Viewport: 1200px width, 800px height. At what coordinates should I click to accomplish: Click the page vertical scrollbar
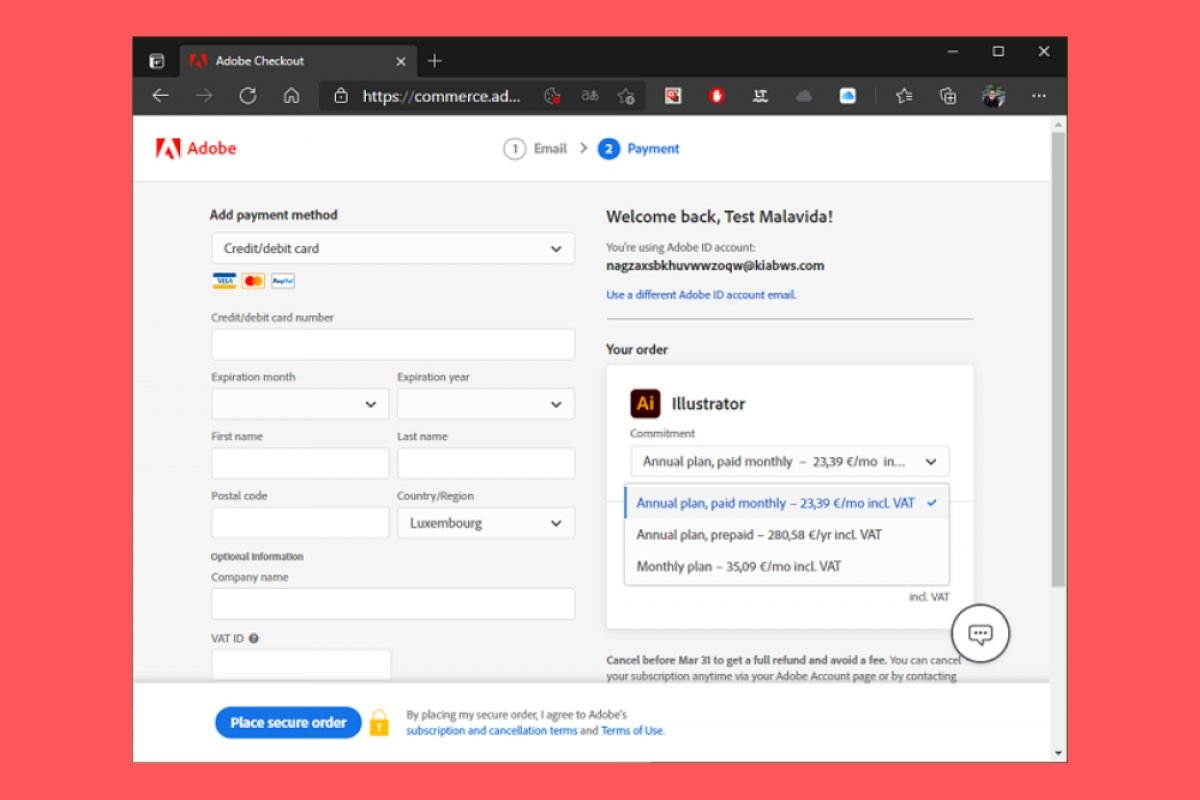(x=1058, y=360)
